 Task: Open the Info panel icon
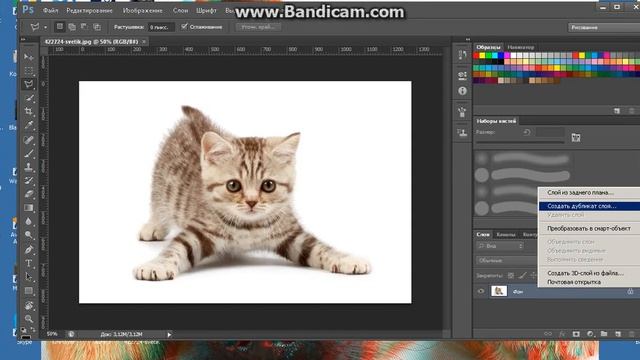462,91
